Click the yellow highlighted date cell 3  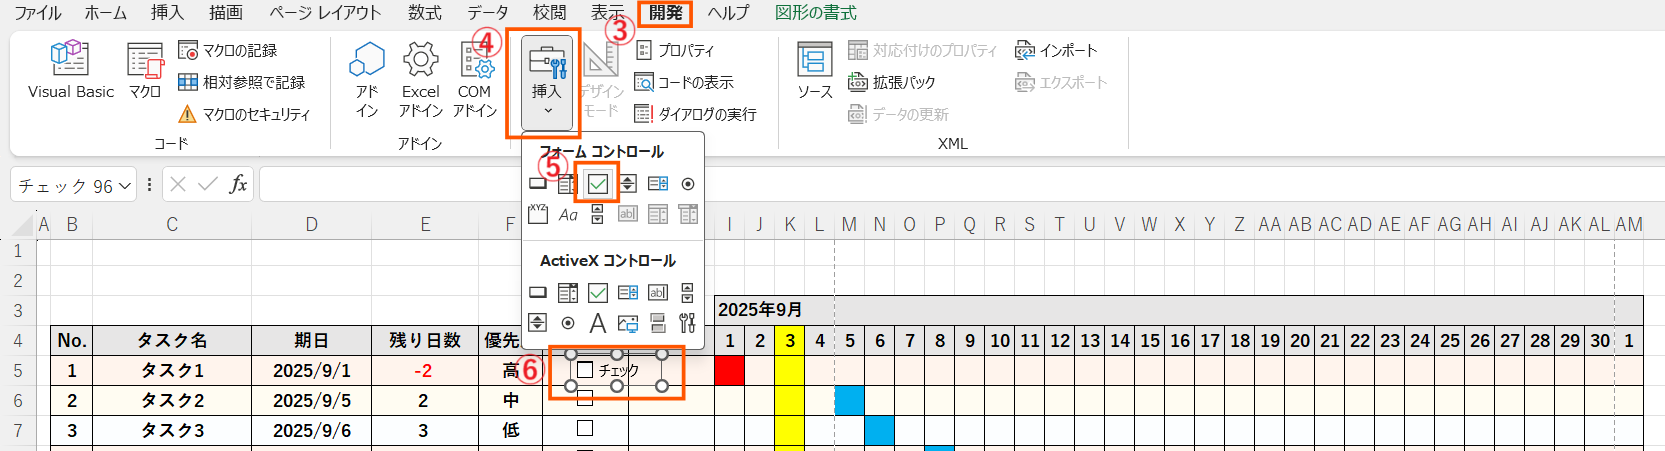tap(790, 341)
